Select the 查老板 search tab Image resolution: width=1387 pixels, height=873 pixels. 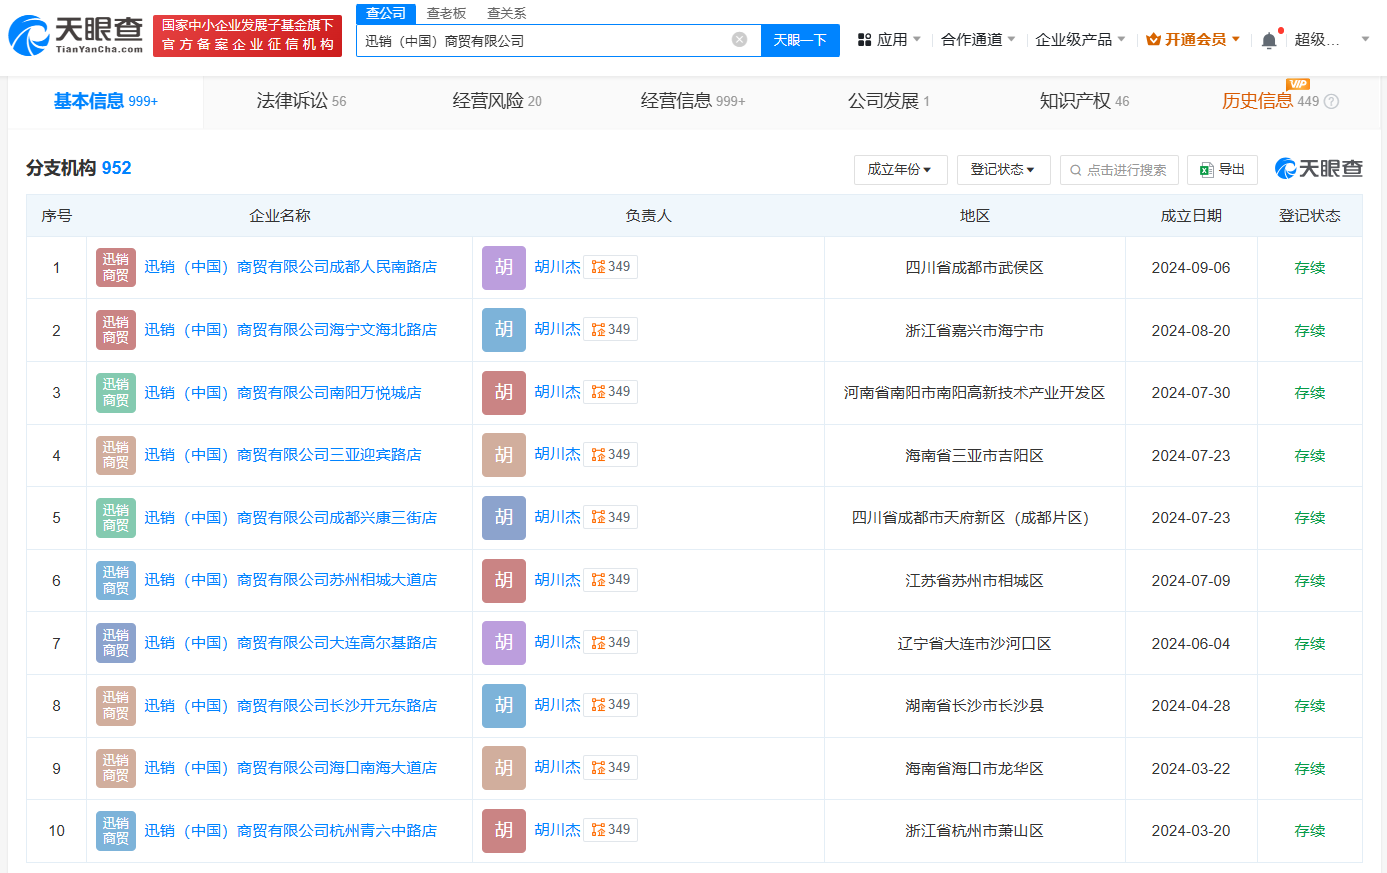[446, 13]
